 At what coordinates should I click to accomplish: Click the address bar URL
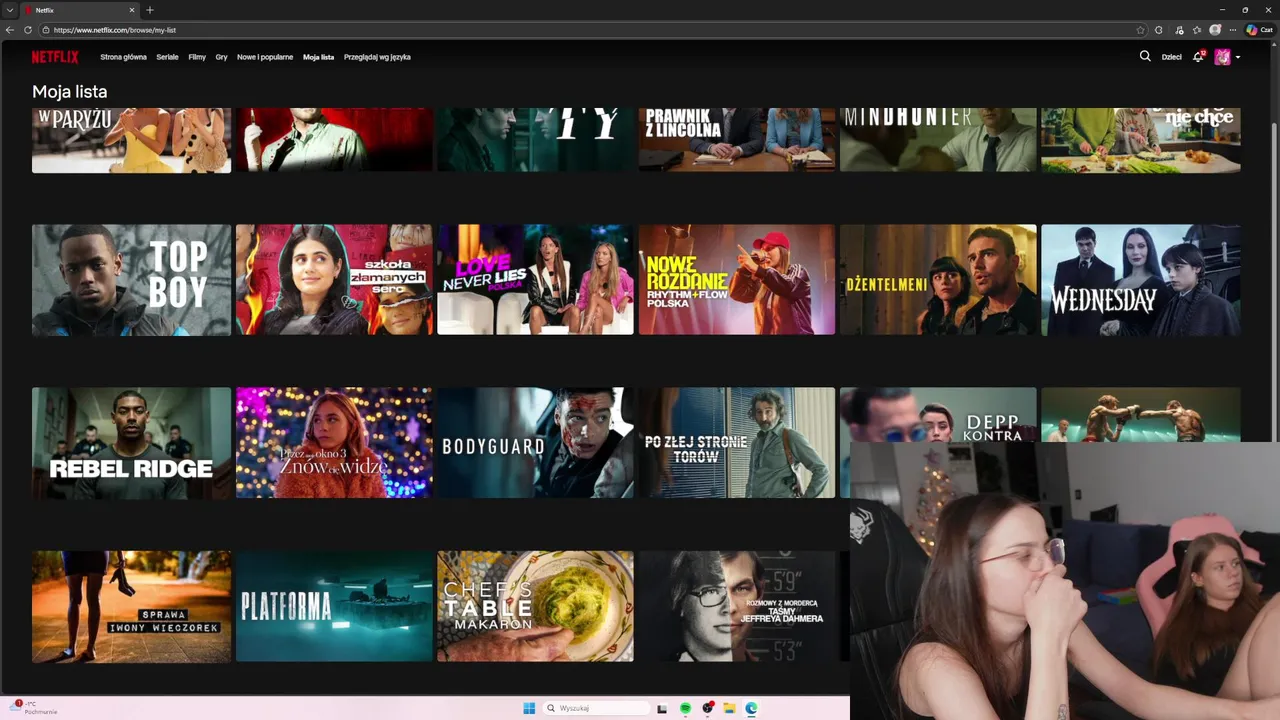pos(115,30)
